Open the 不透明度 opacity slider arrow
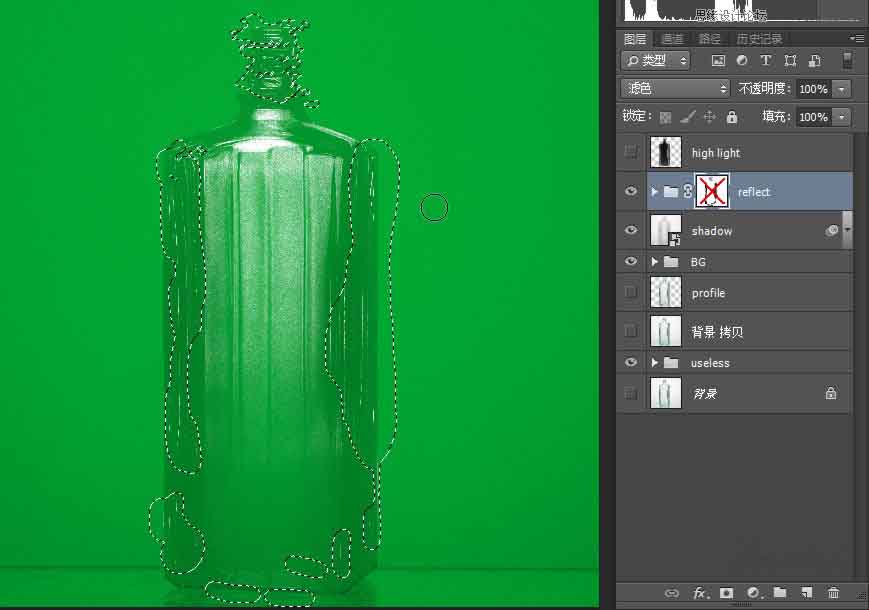The image size is (869, 610). (842, 89)
